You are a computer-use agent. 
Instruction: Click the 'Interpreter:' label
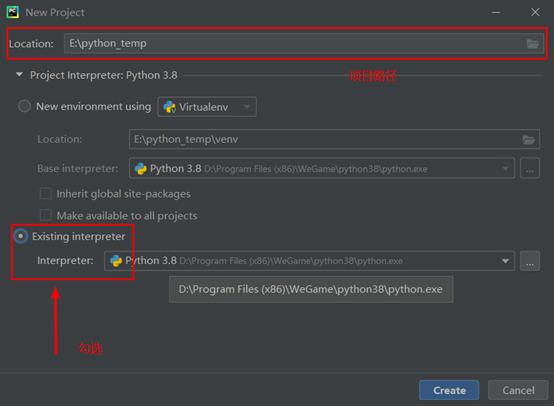(x=65, y=260)
